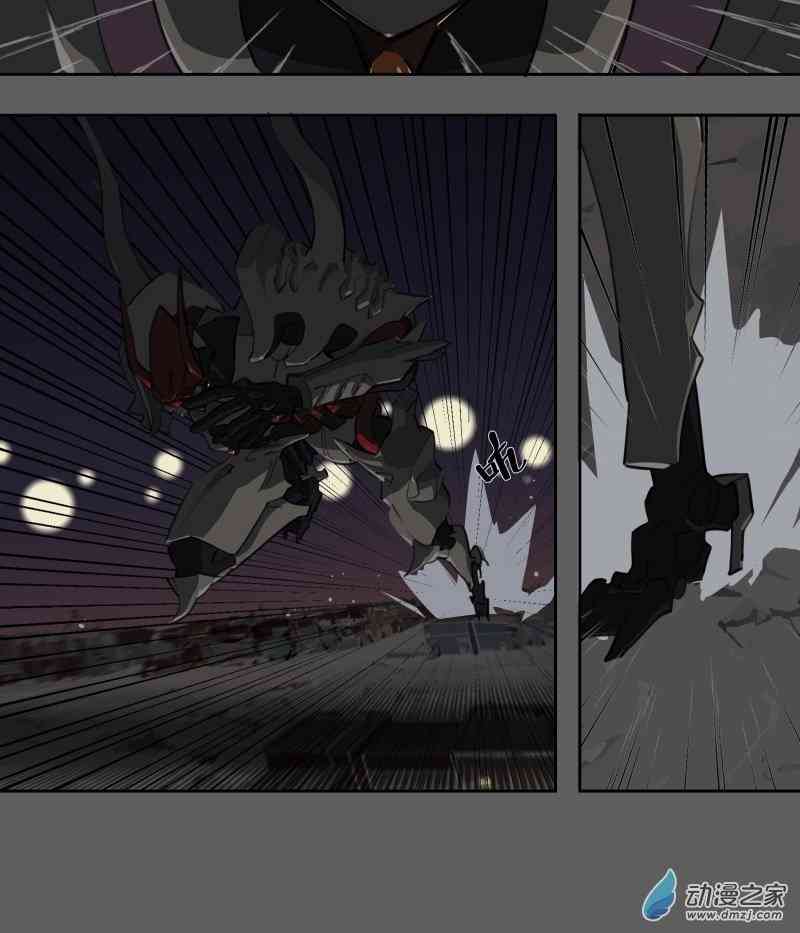Click the white impact burst in left panel
Viewport: 800px width, 933px height.
[510, 560]
